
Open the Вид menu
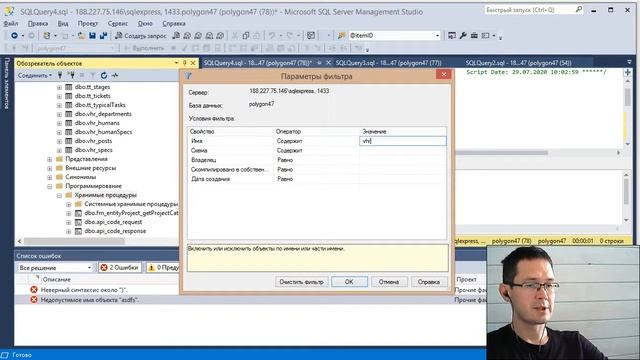tap(63, 24)
